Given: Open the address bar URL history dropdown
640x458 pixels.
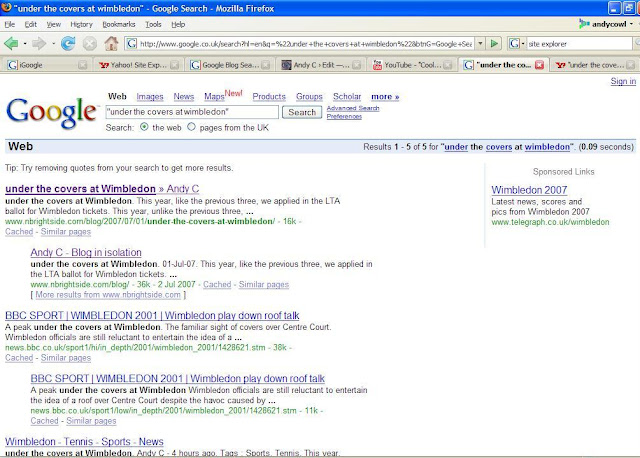Looking at the screenshot, I should (480, 43).
